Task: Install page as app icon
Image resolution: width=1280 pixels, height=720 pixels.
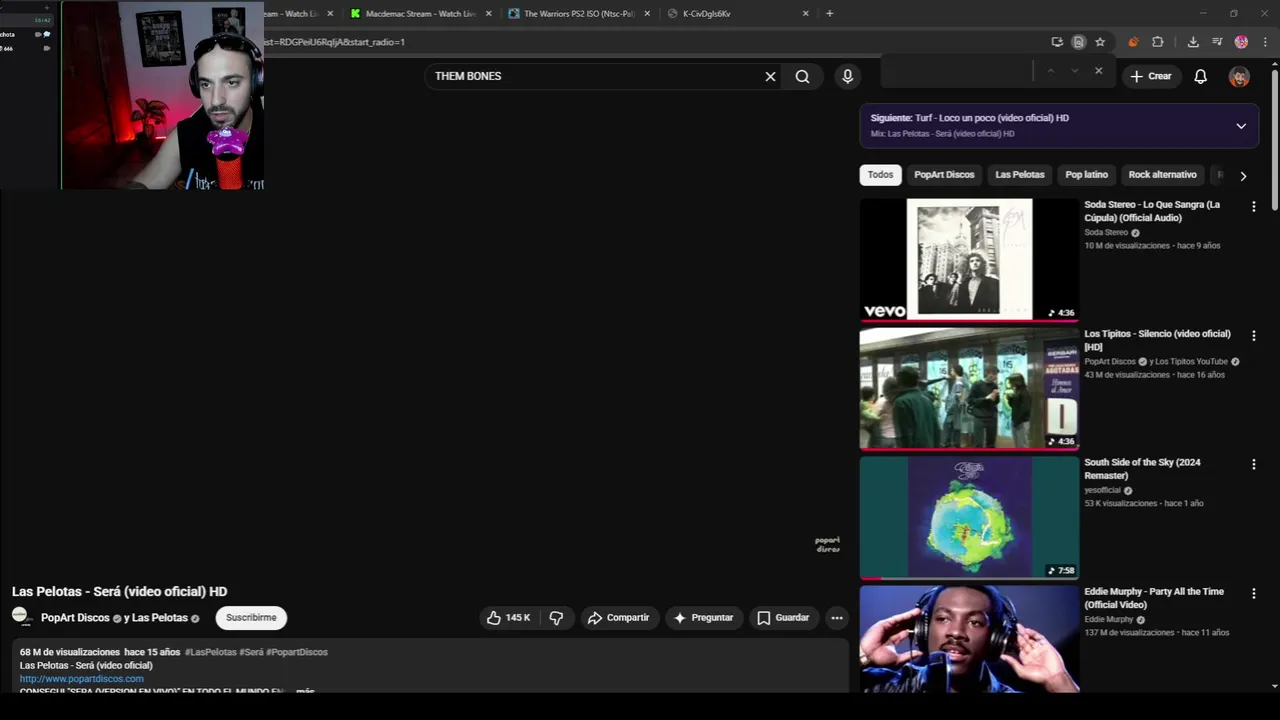Action: (x=1057, y=42)
